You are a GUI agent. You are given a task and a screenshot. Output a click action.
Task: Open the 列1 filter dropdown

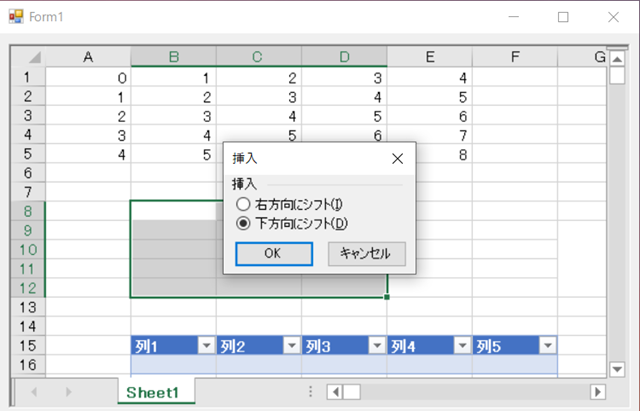(x=205, y=346)
